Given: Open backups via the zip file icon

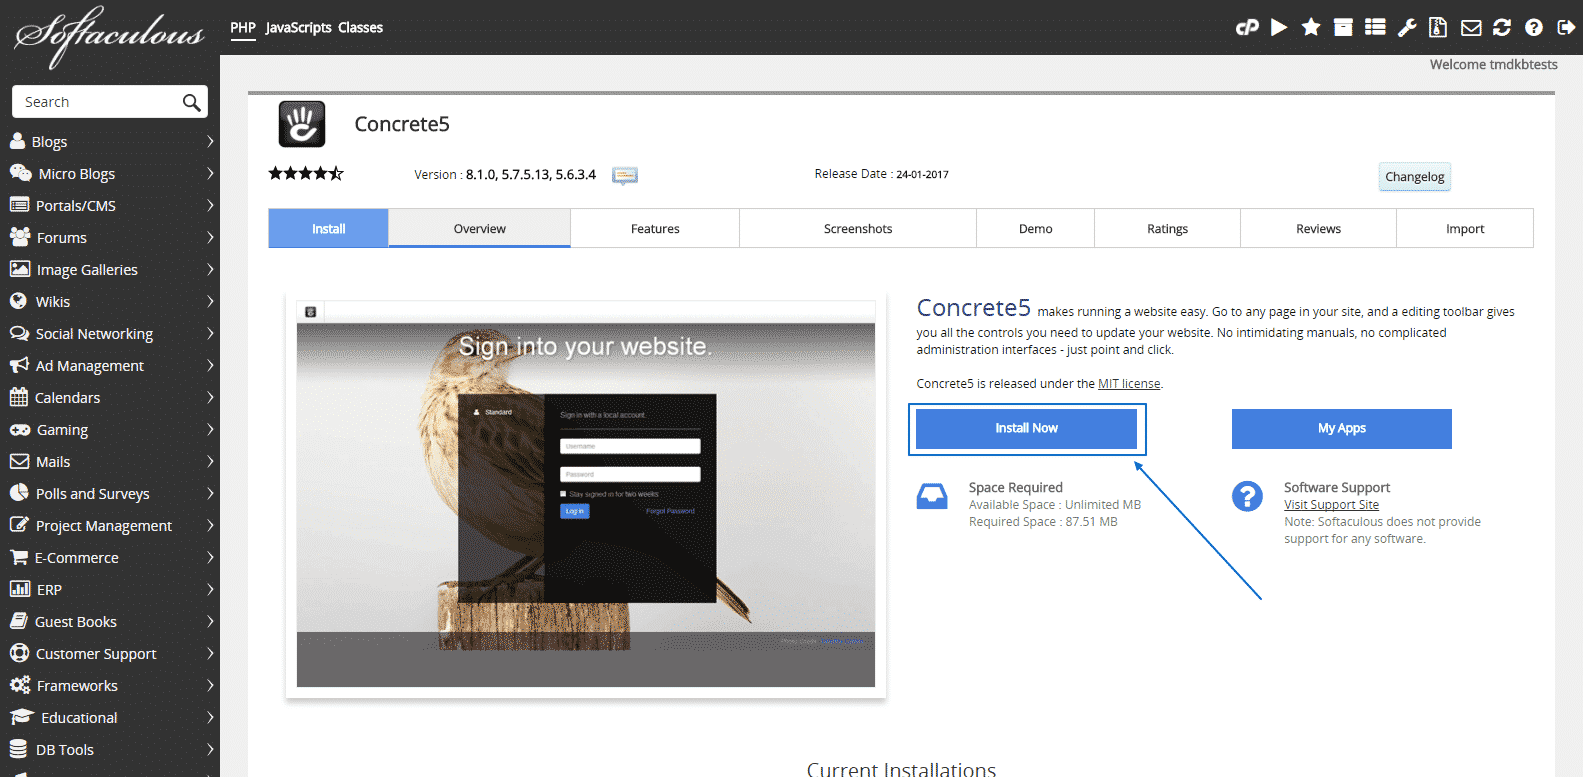Looking at the screenshot, I should 1438,27.
